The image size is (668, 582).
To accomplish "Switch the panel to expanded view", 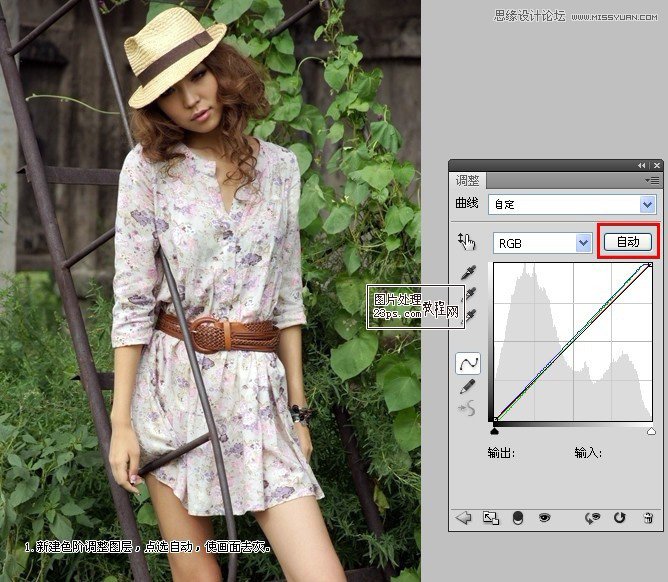I will coord(490,518).
